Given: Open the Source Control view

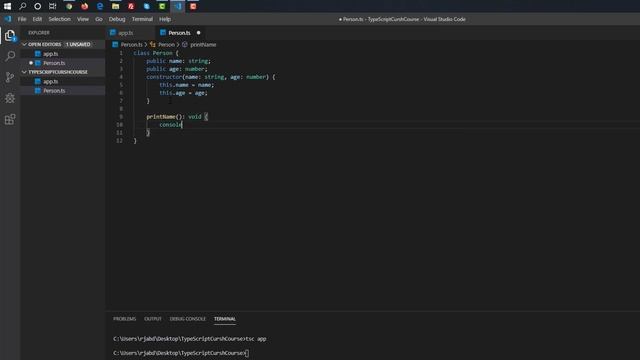Looking at the screenshot, I should click(10, 77).
